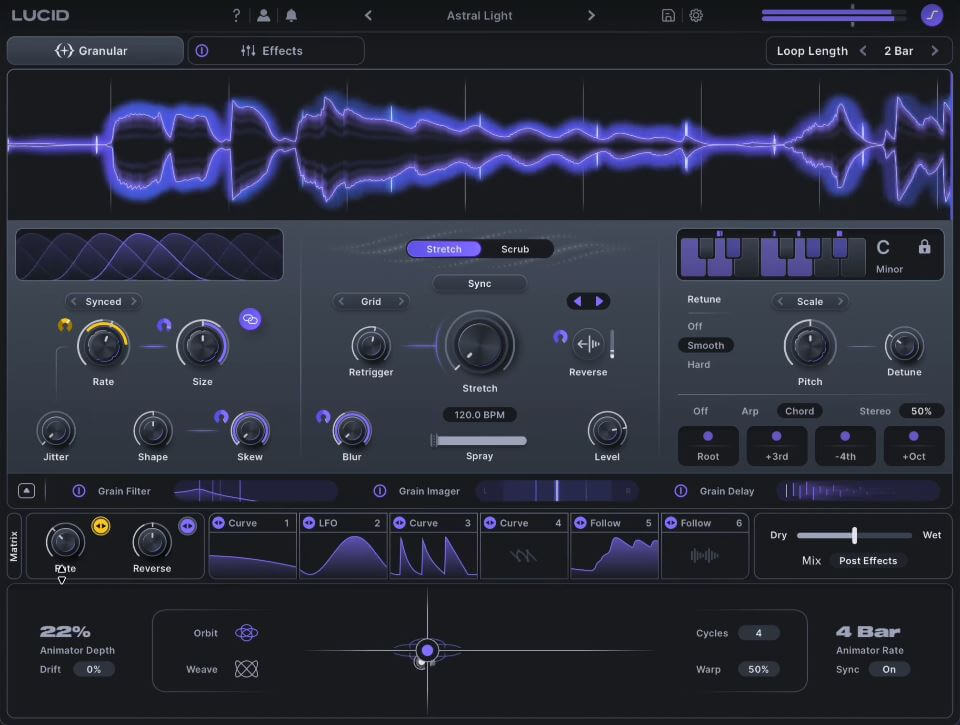Click left chevron of Scale selector
The height and width of the screenshot is (725, 960).
tap(780, 301)
